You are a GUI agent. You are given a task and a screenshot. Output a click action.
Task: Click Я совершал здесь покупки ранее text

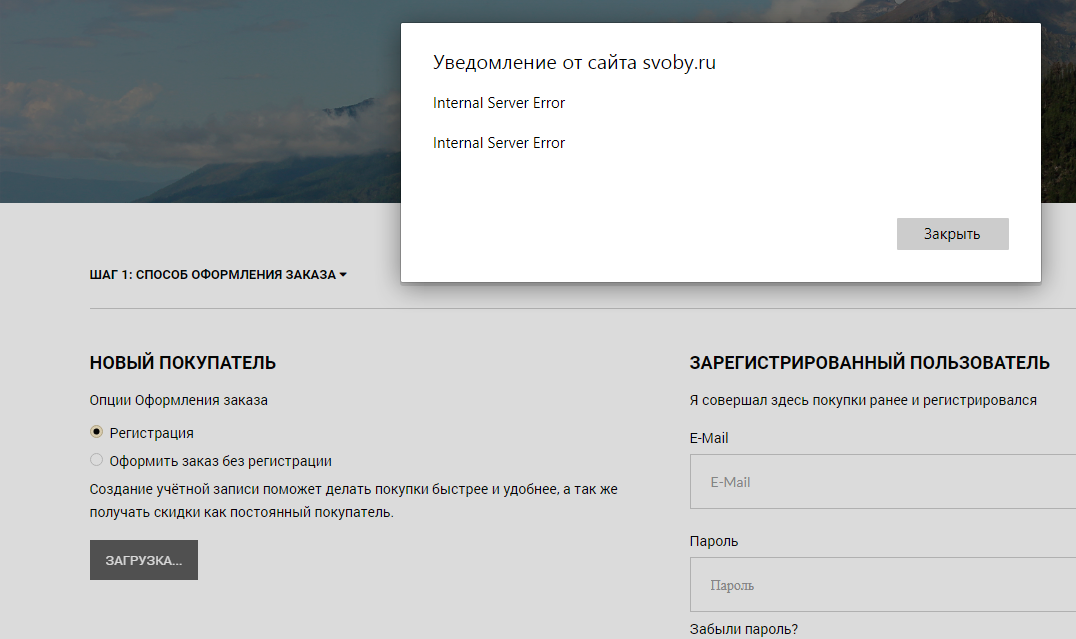tap(862, 400)
